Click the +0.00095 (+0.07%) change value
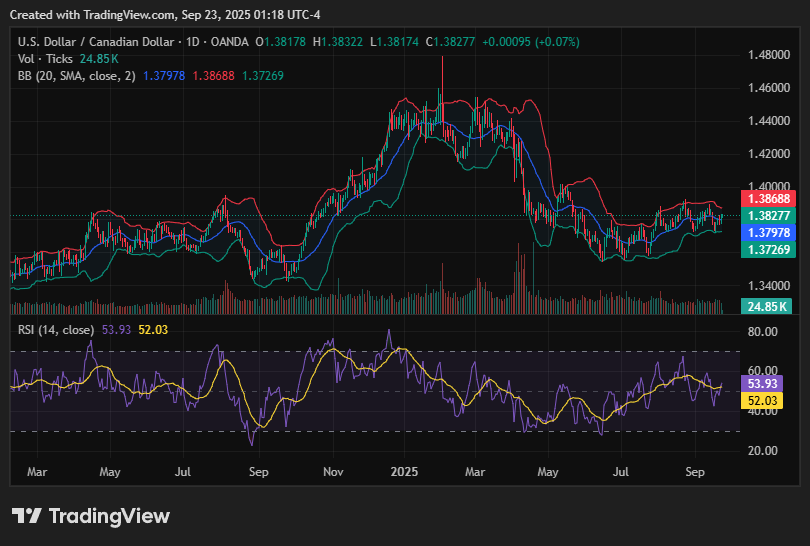This screenshot has height=546, width=810. (531, 42)
